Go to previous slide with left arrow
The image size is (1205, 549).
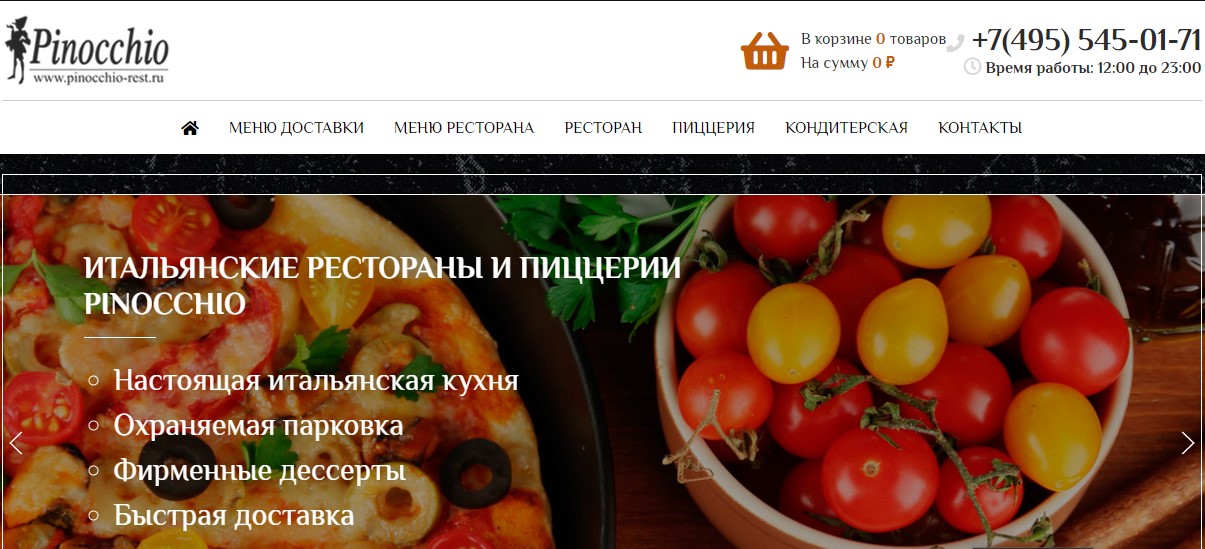[x=16, y=443]
